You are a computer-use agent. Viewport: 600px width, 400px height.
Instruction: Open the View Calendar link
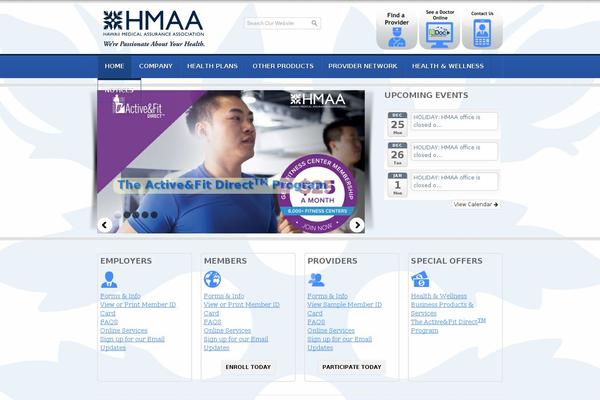[476, 204]
